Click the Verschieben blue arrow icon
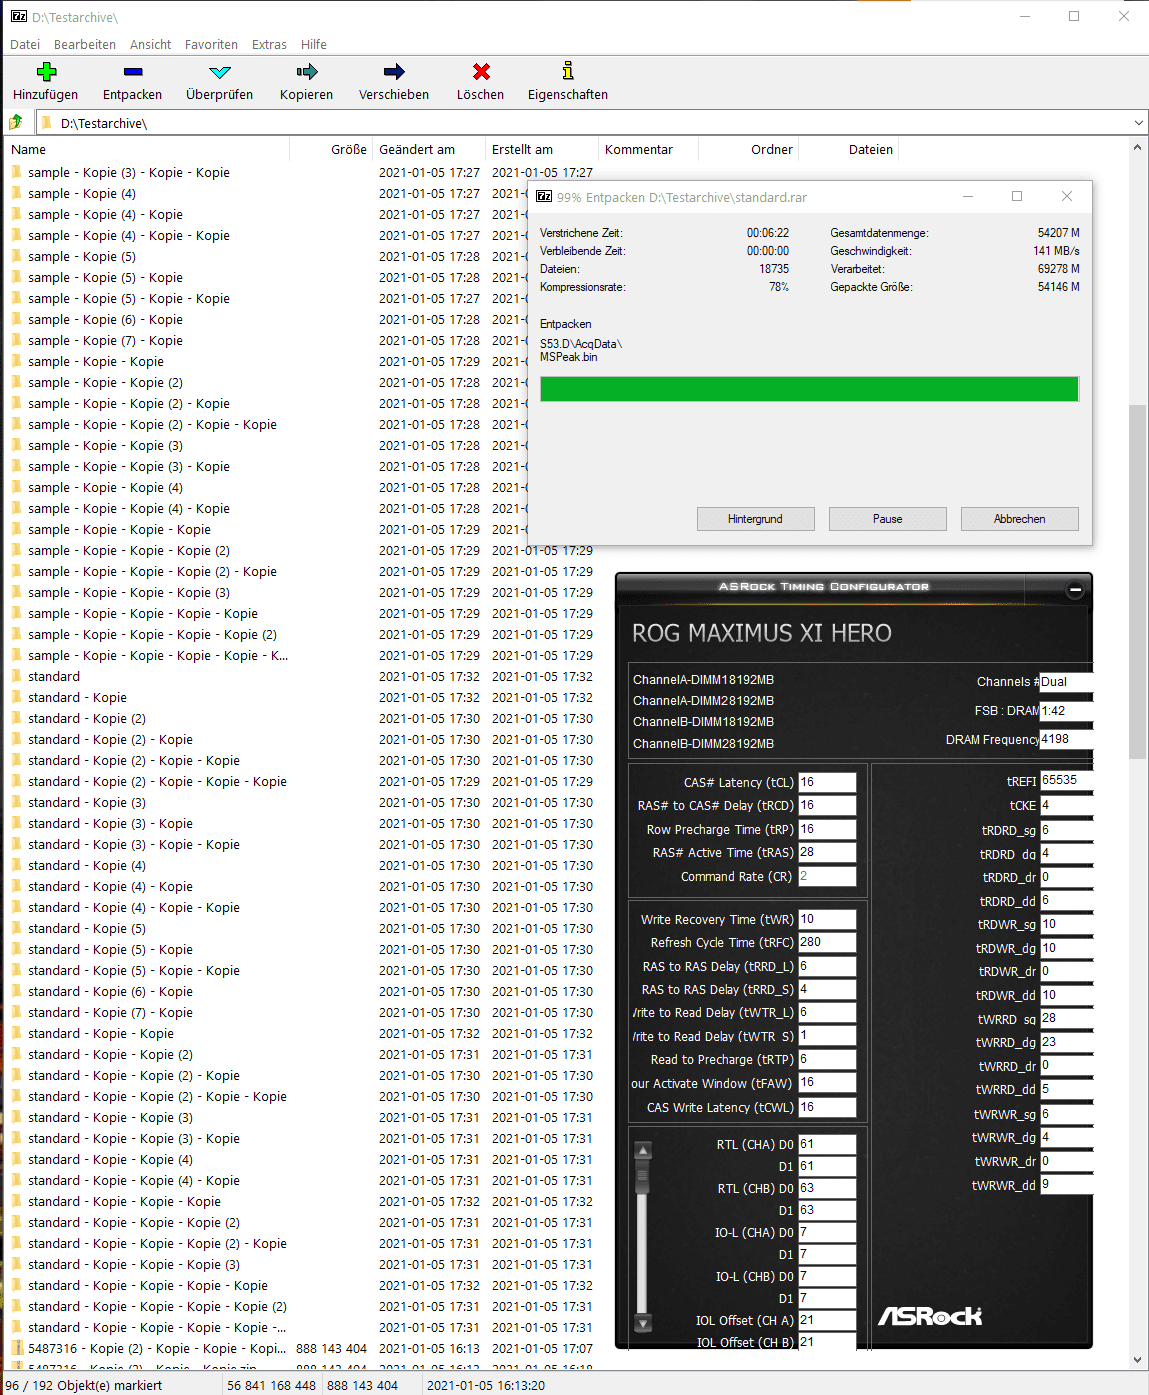This screenshot has height=1395, width=1149. click(x=394, y=71)
